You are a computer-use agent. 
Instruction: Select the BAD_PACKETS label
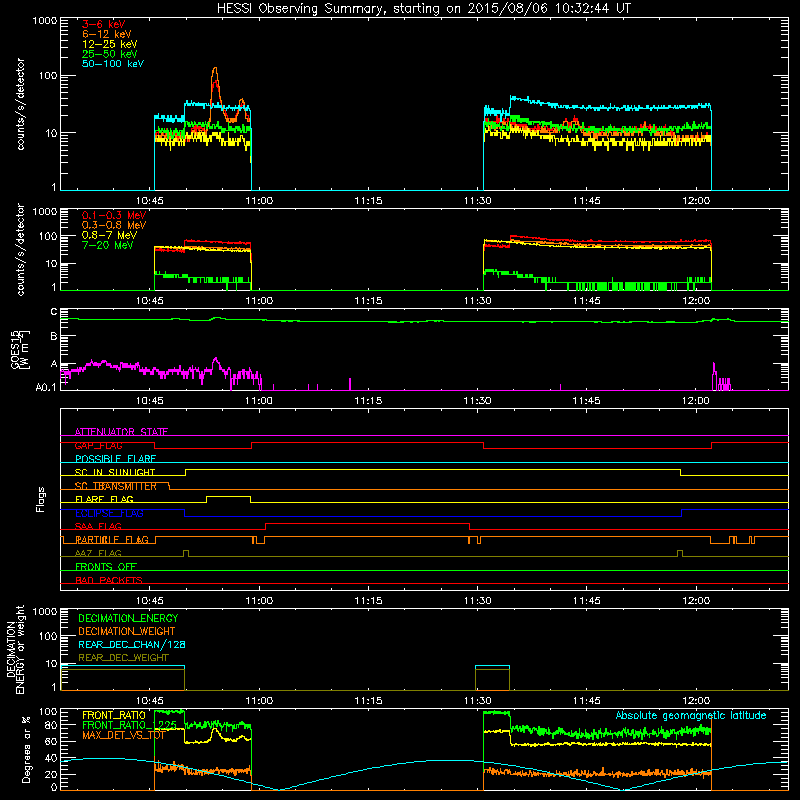pyautogui.click(x=109, y=580)
